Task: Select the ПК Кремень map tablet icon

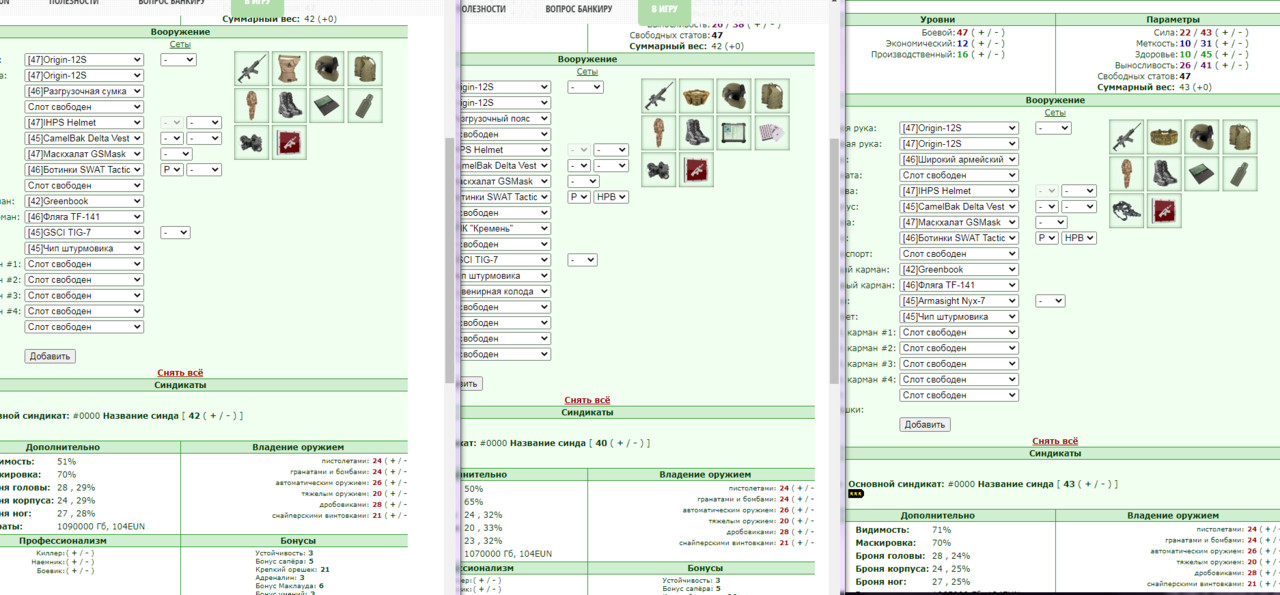Action: (734, 132)
